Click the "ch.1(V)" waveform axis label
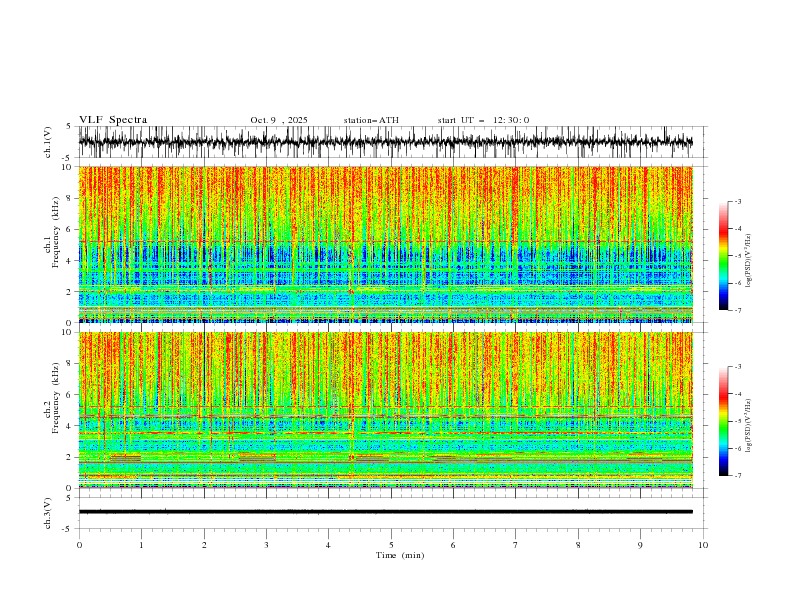The image size is (792, 612). point(48,142)
